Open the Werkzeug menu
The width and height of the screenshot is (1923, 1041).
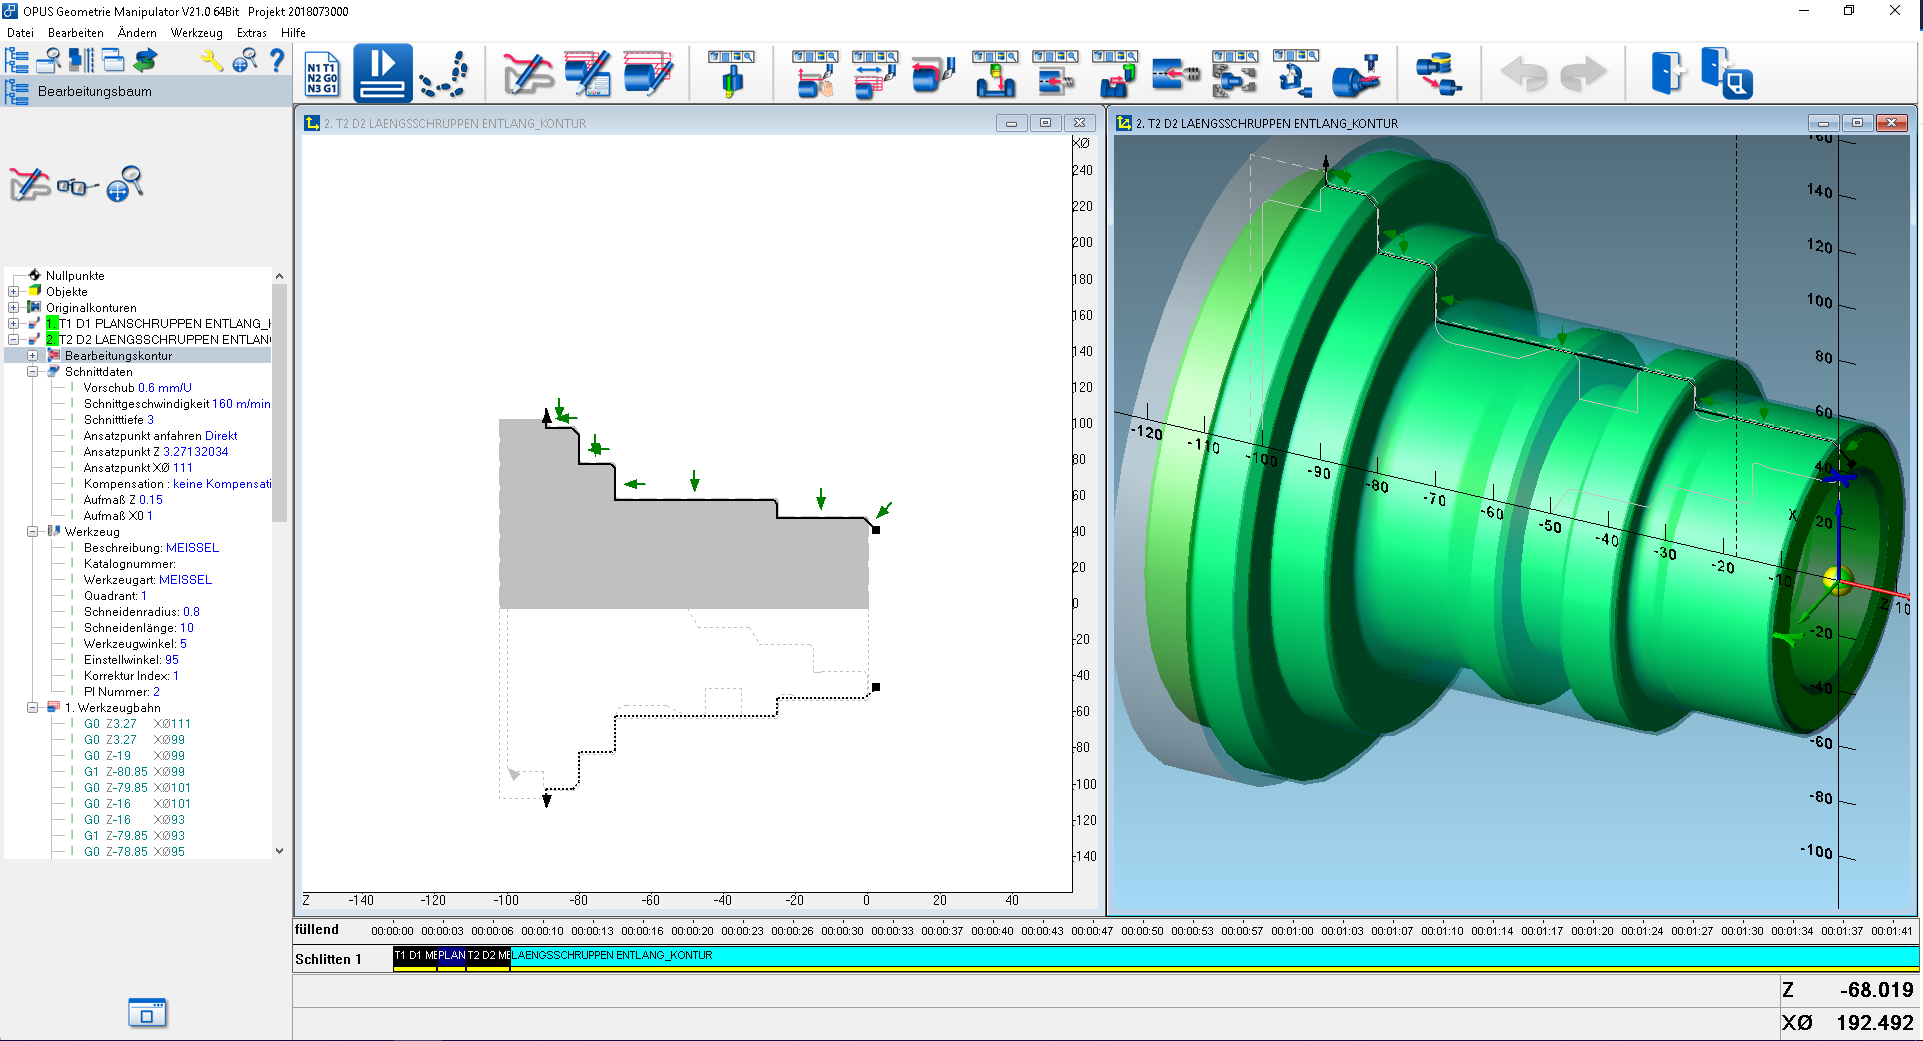(x=196, y=33)
